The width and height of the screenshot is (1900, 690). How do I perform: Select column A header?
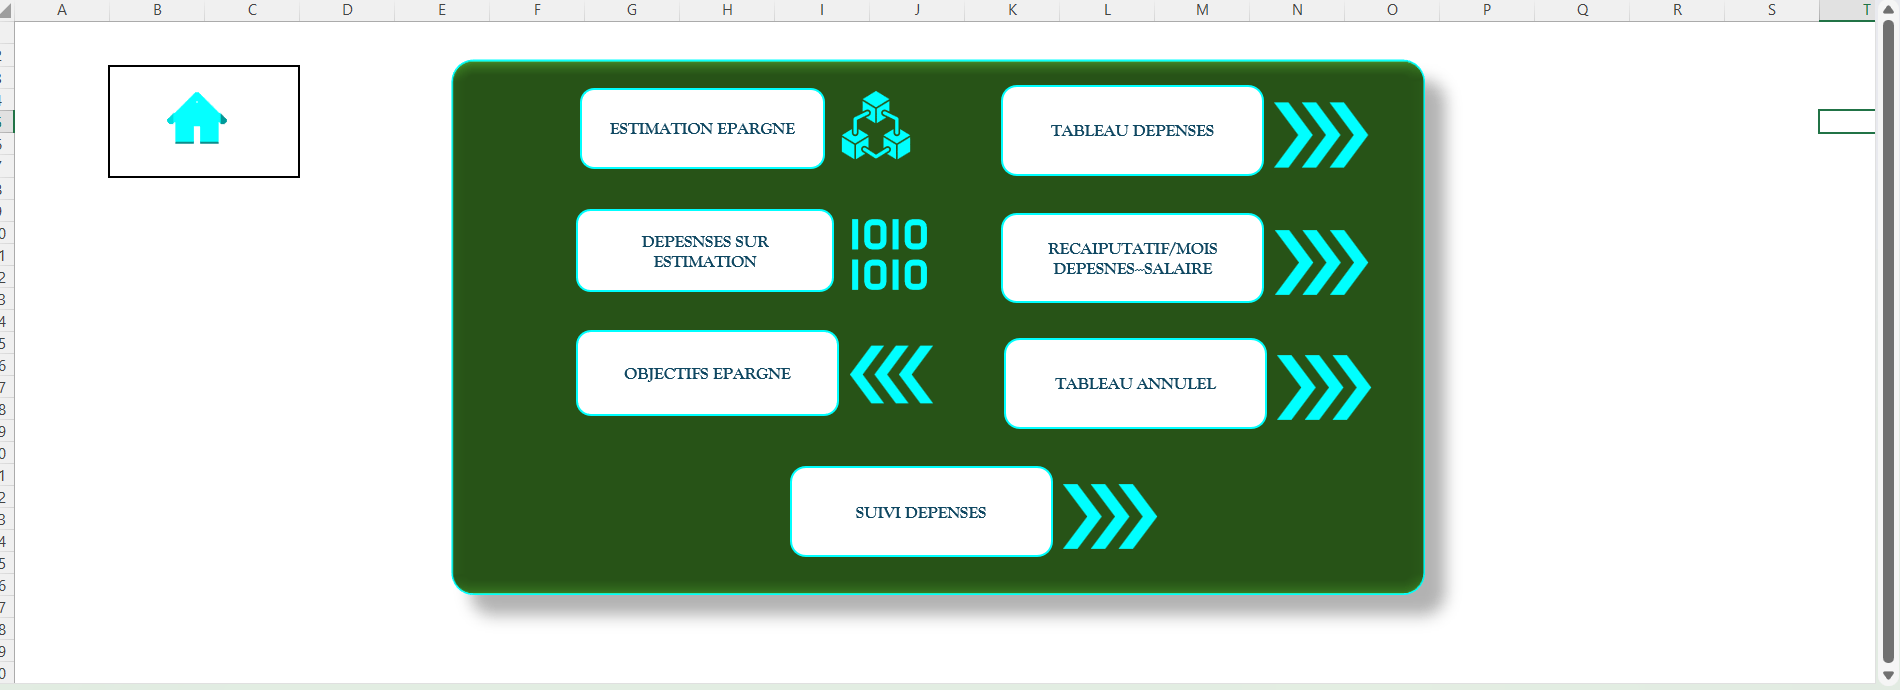(62, 10)
